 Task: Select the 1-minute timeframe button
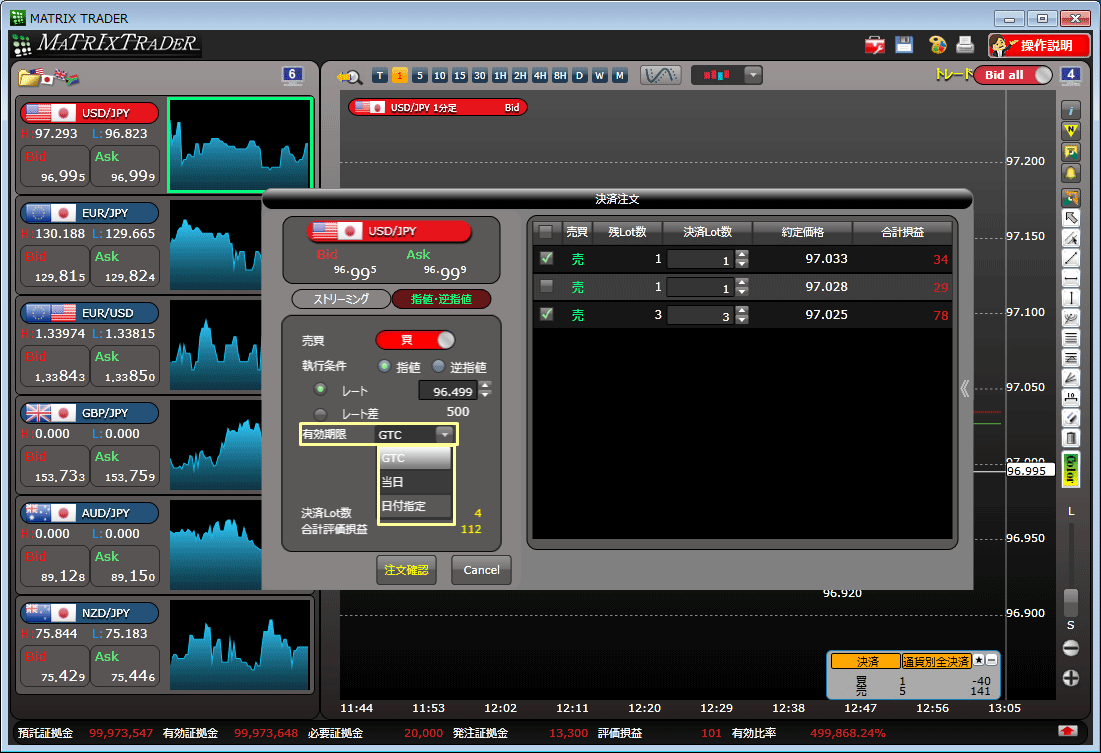click(400, 76)
